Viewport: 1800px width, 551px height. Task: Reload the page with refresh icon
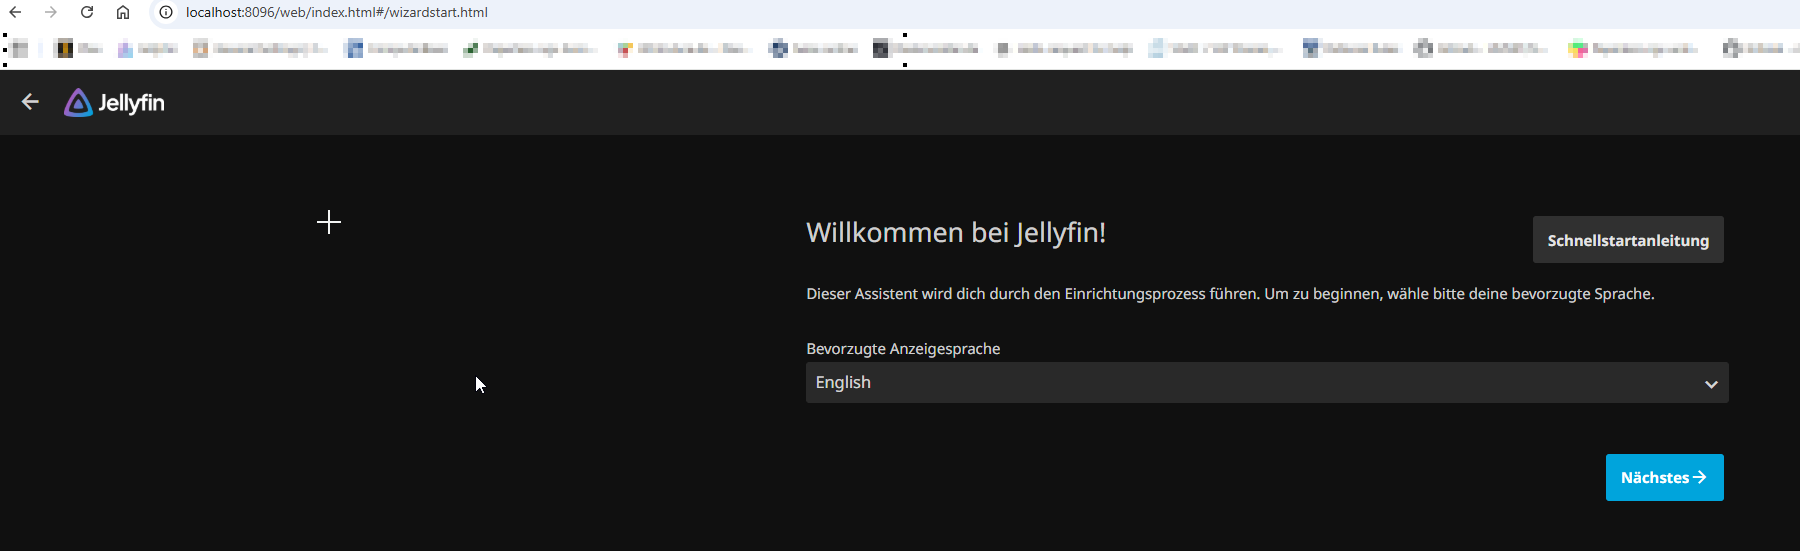pos(87,12)
